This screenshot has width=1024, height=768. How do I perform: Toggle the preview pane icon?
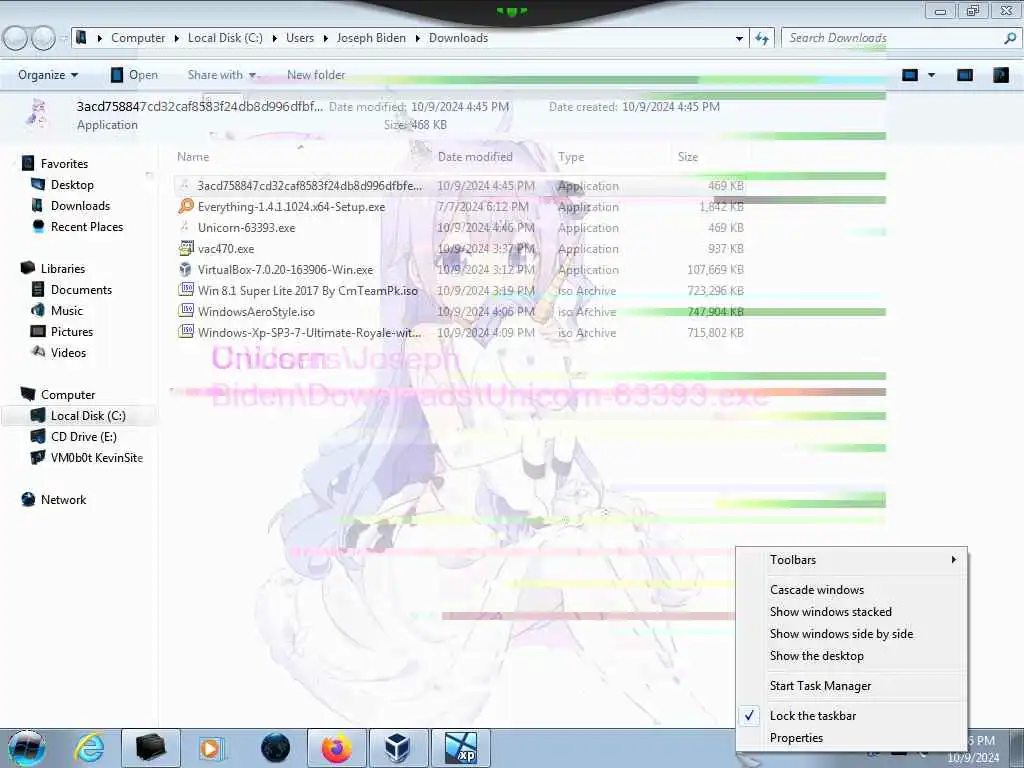coord(965,75)
